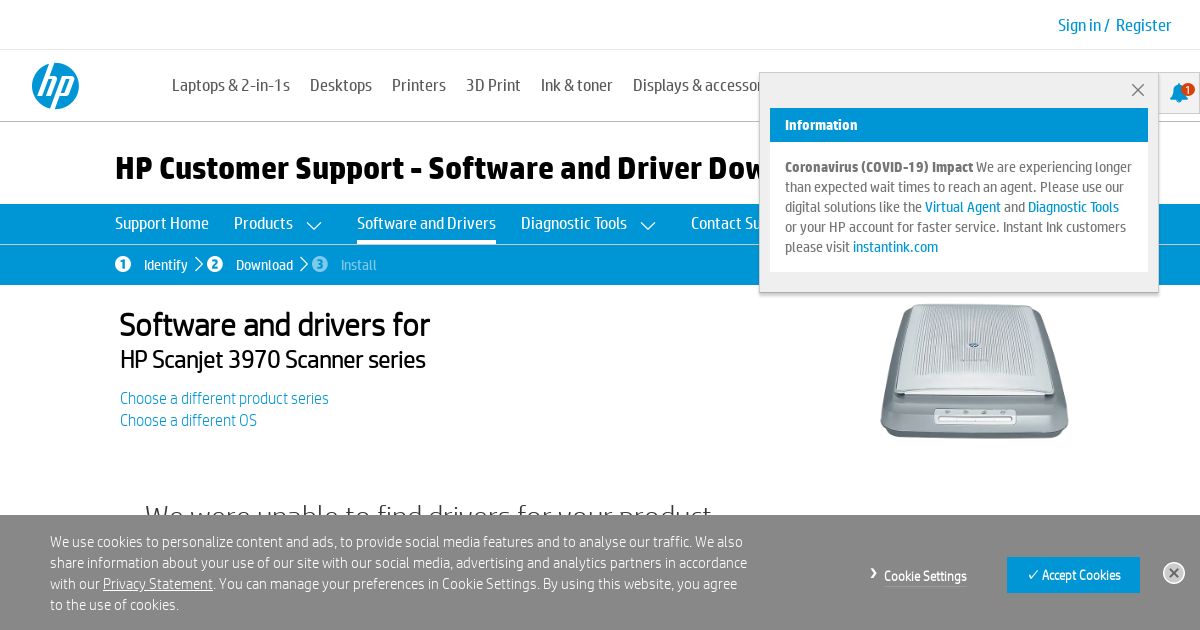Open Displays & accessories menu
This screenshot has height=630, width=1200.
[696, 85]
